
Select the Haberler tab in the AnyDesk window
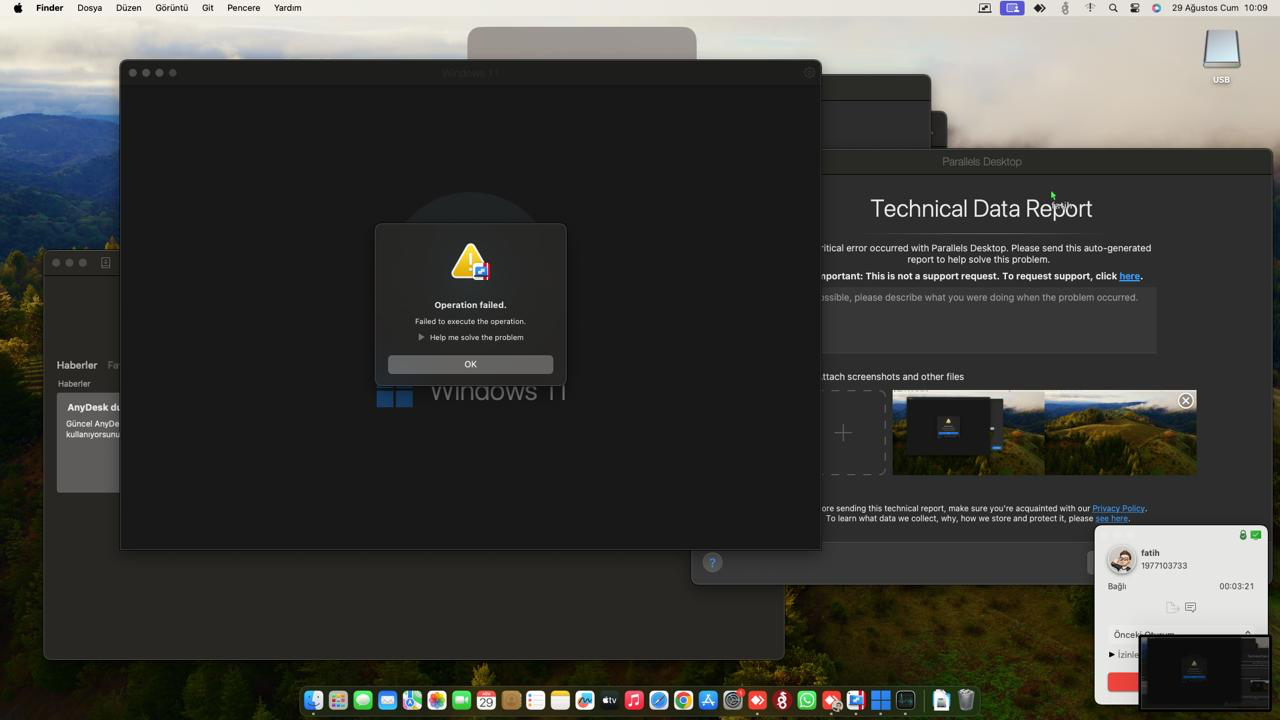click(x=77, y=365)
